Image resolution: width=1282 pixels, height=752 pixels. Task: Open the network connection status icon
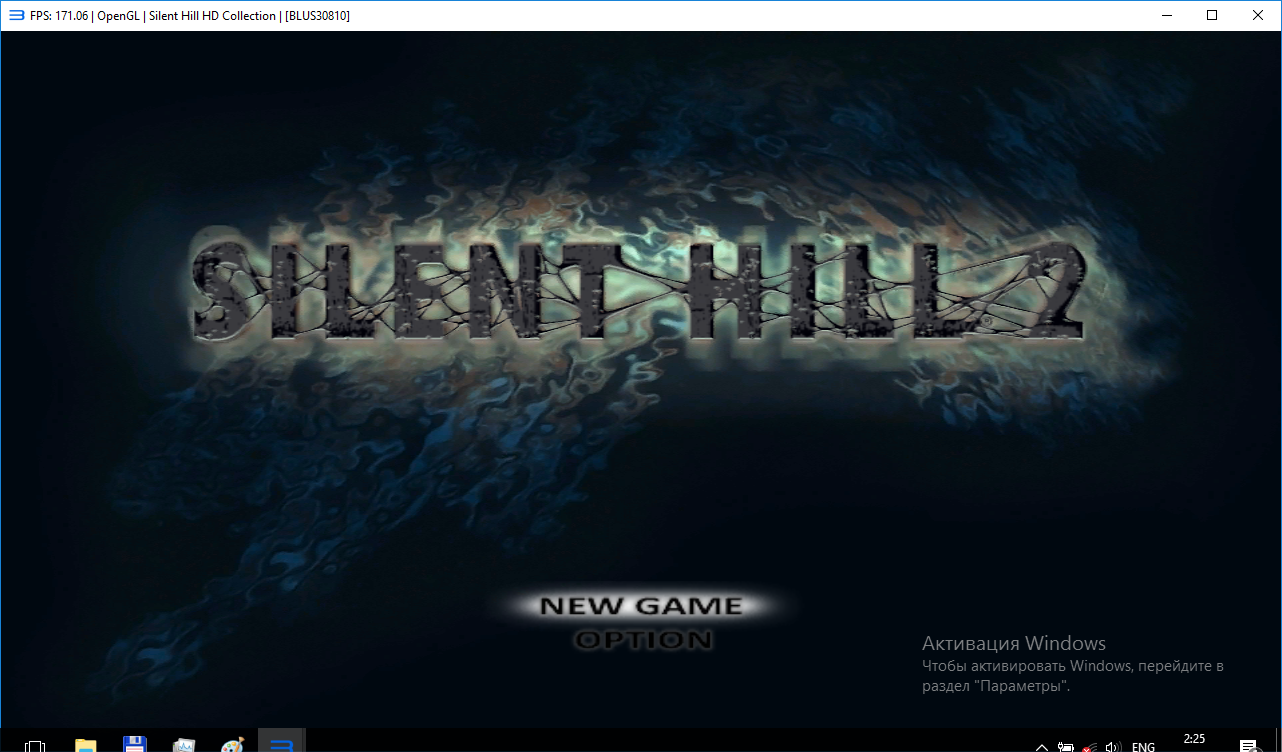[1089, 746]
